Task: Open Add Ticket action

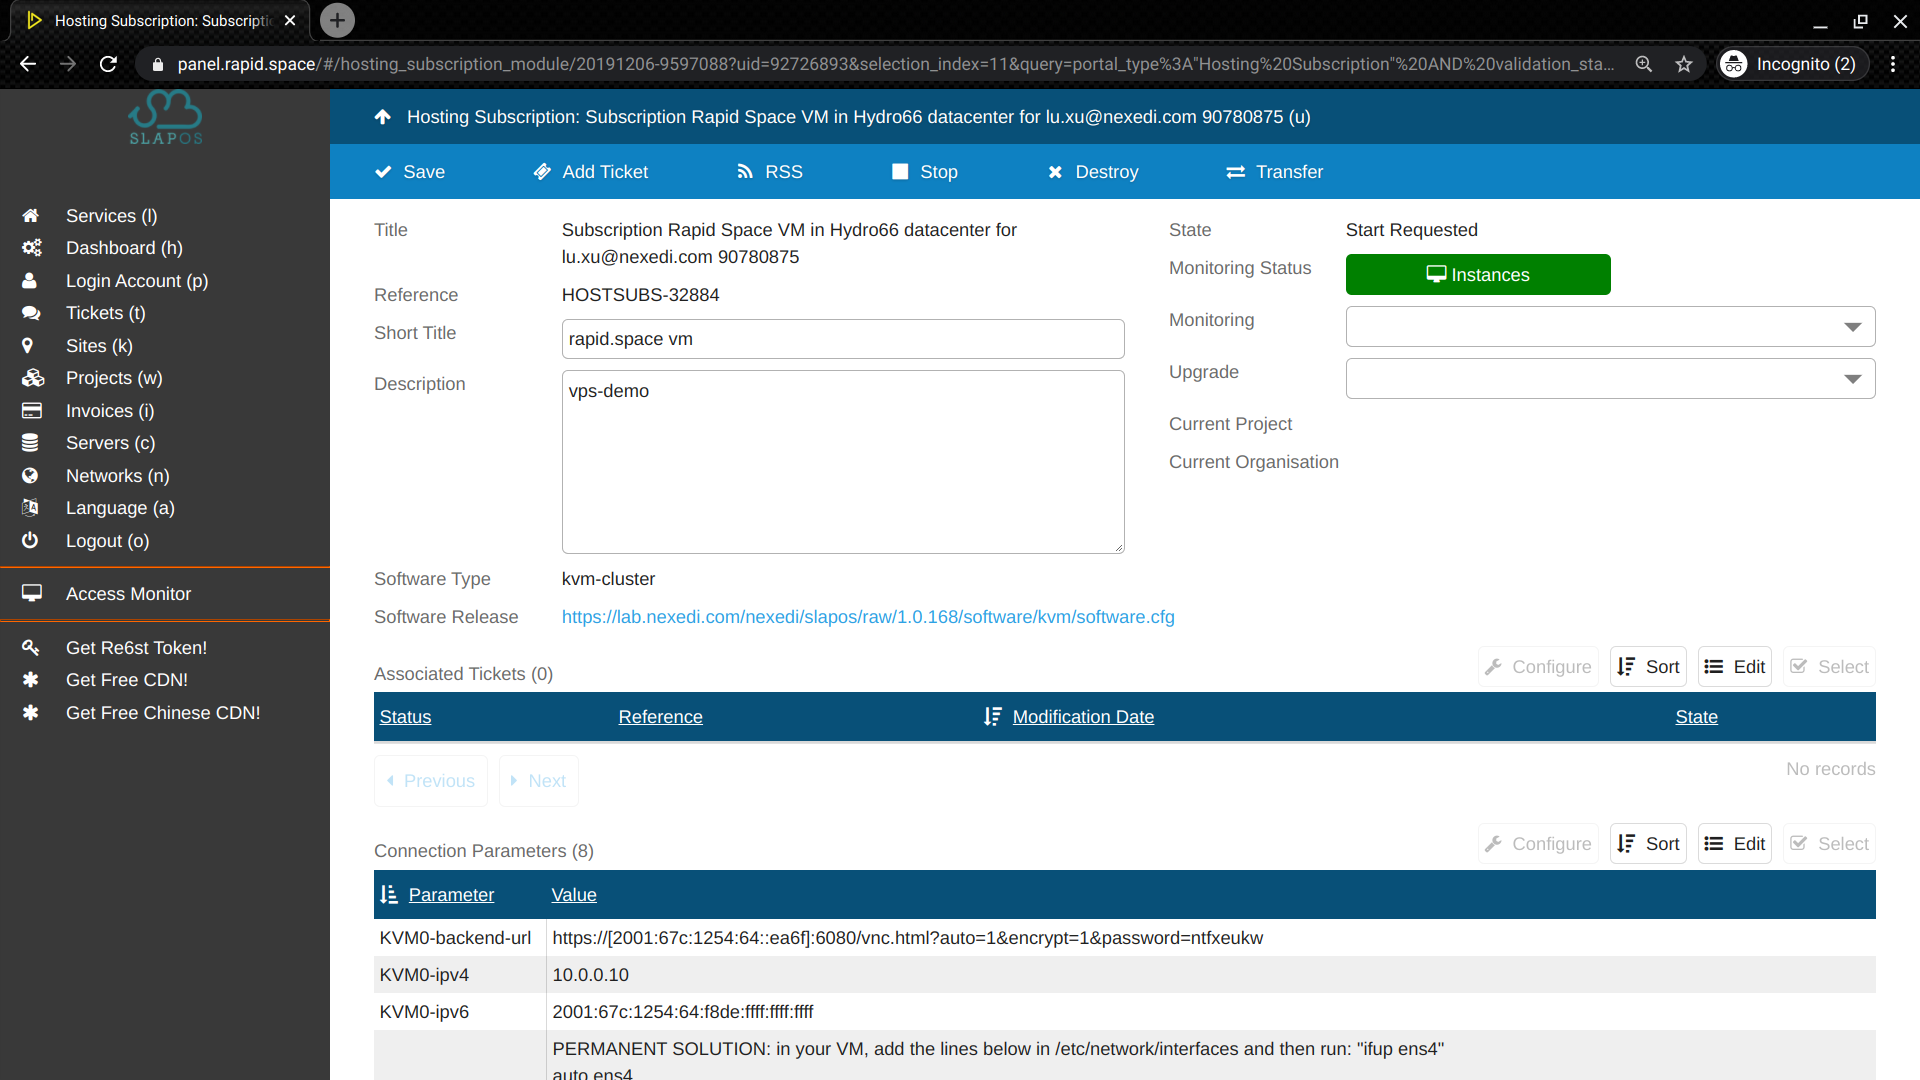Action: point(590,172)
